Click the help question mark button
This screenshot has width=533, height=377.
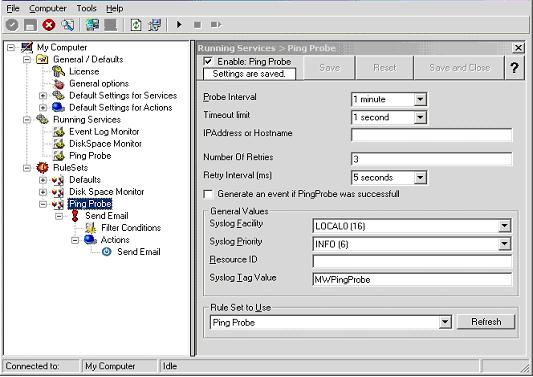point(514,68)
